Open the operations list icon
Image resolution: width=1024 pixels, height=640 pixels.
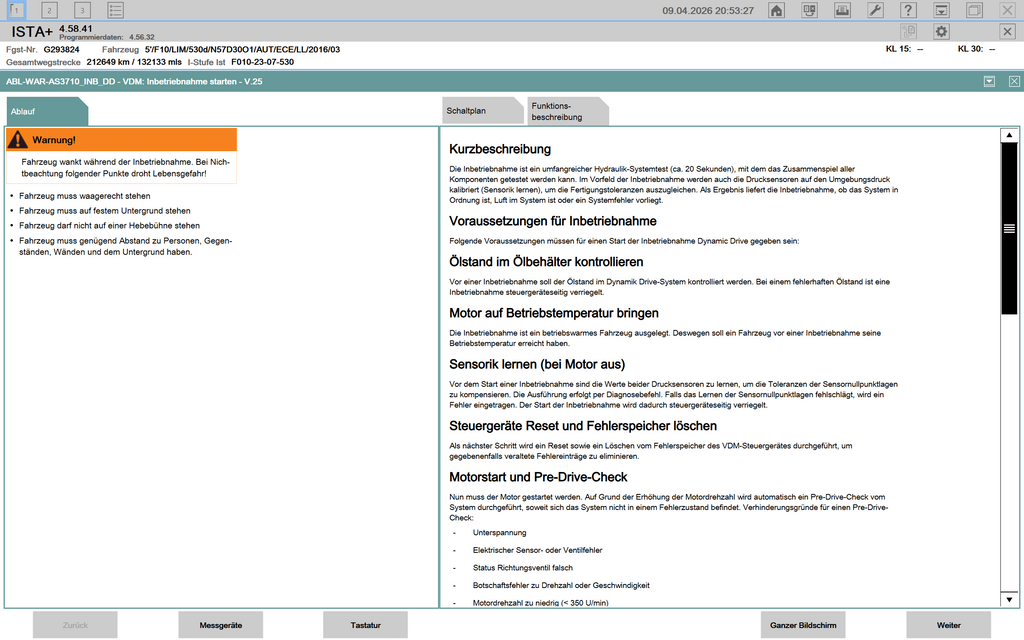point(115,10)
